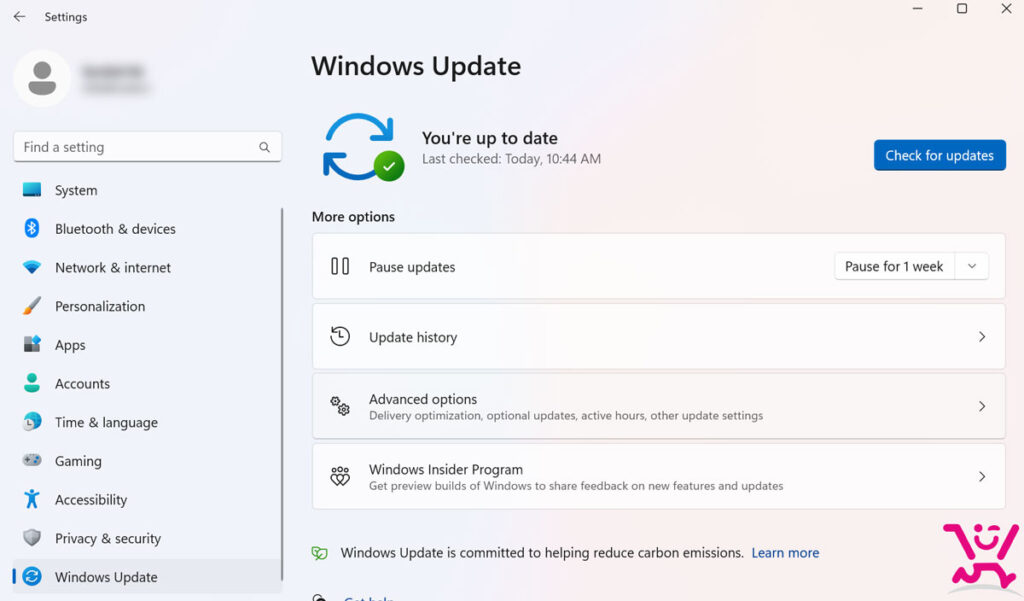Image resolution: width=1024 pixels, height=601 pixels.
Task: Click the sidebar vertical scrollbar
Action: click(282, 394)
